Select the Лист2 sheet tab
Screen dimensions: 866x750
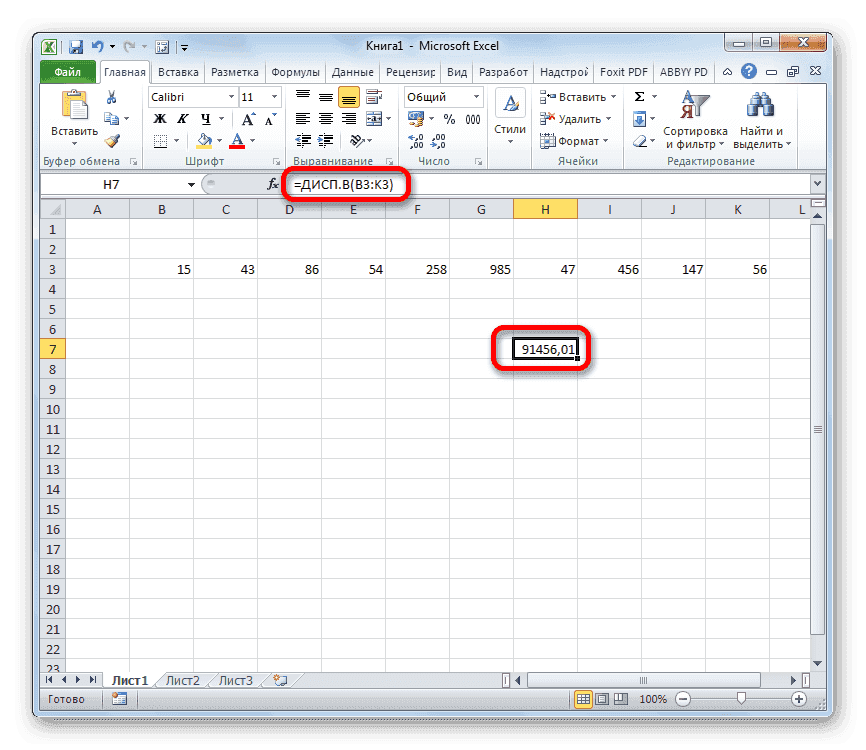pyautogui.click(x=183, y=679)
